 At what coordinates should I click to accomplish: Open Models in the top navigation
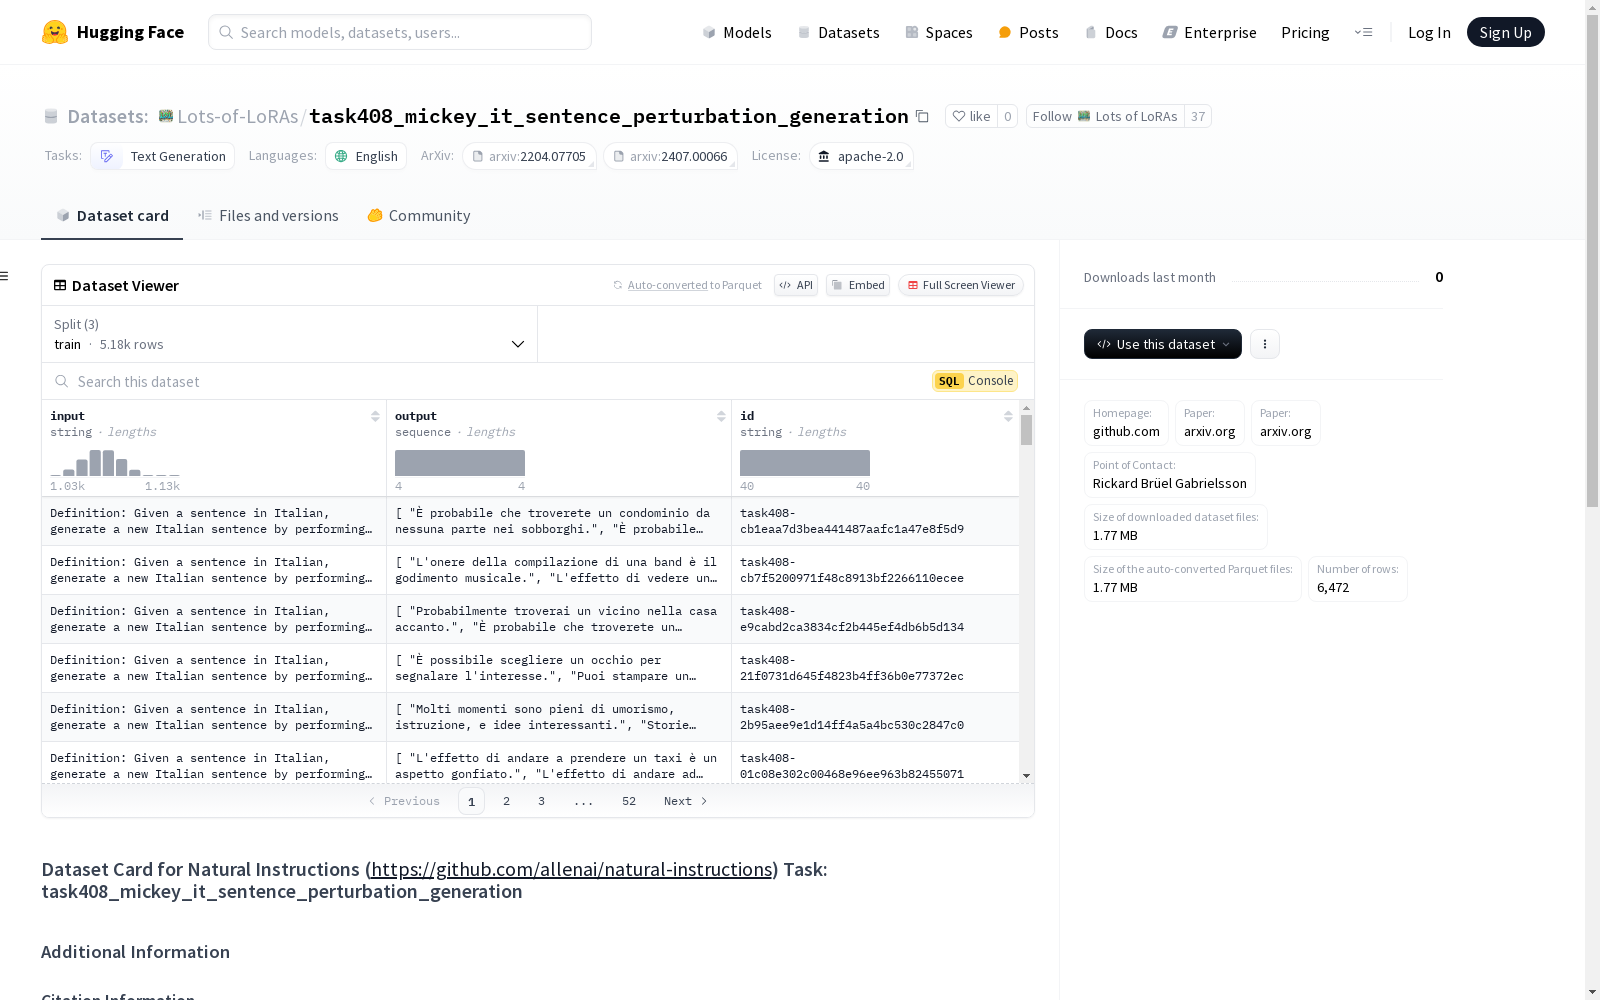click(x=737, y=32)
